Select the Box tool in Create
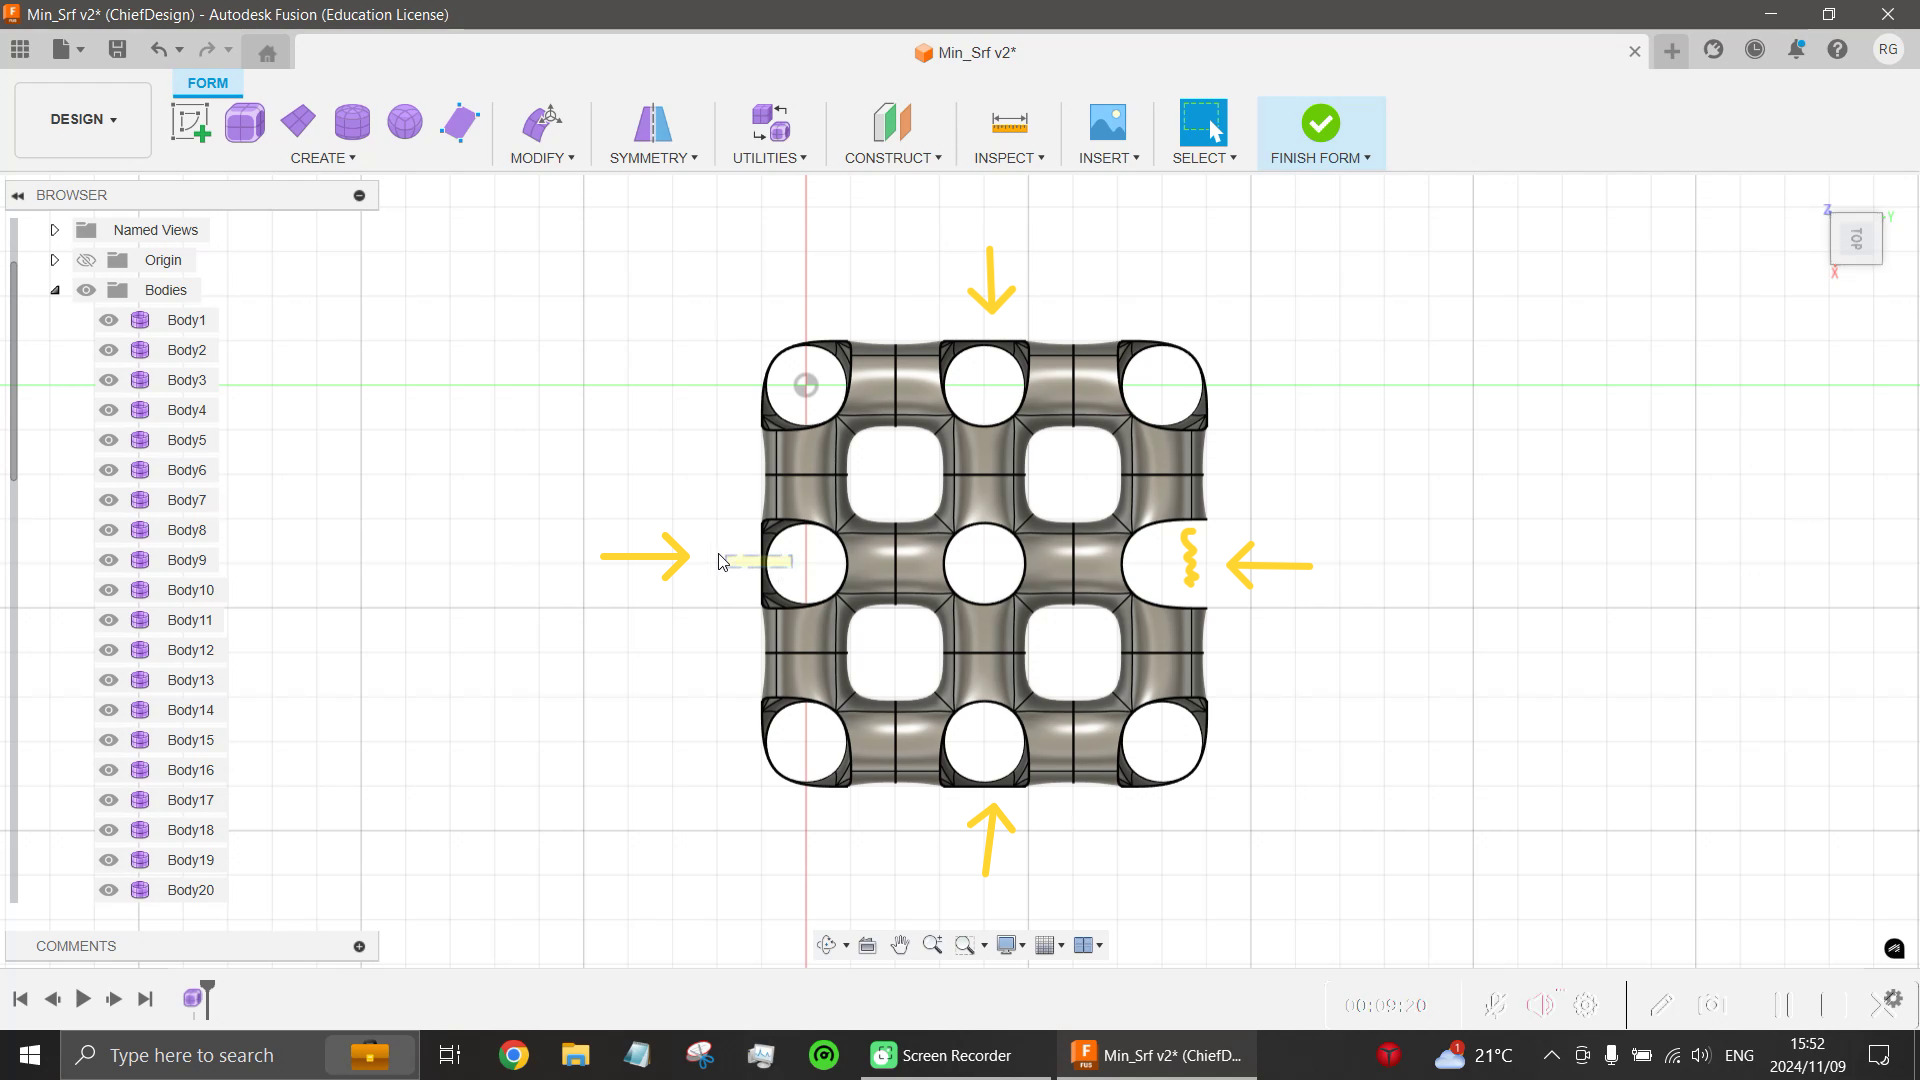 [x=245, y=121]
